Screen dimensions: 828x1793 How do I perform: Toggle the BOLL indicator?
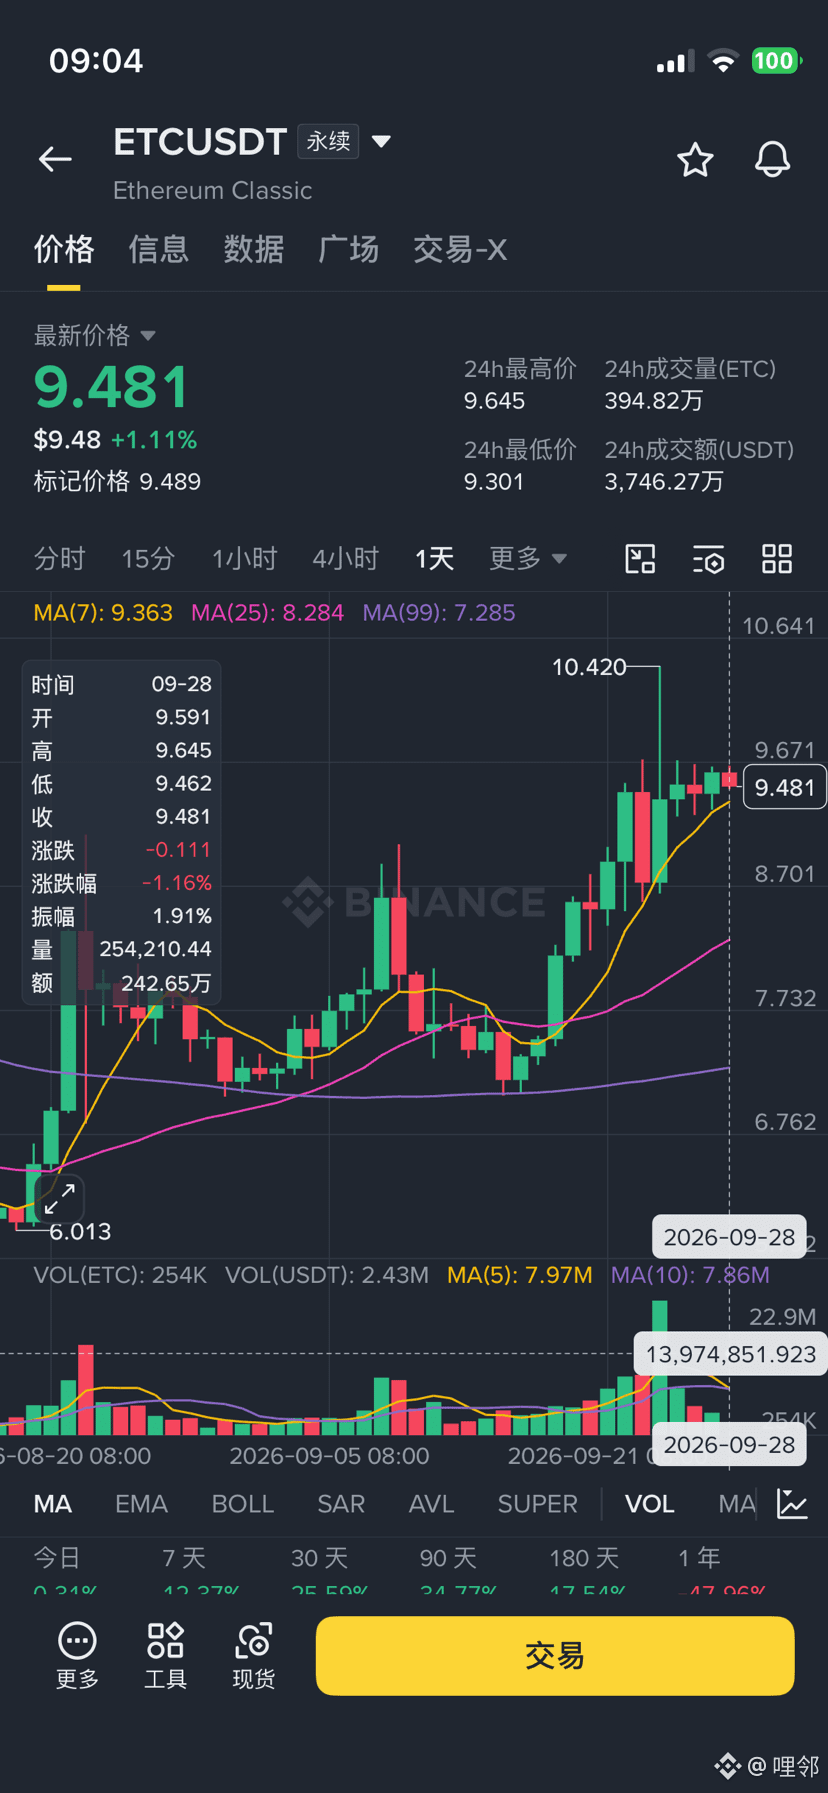pyautogui.click(x=243, y=1504)
